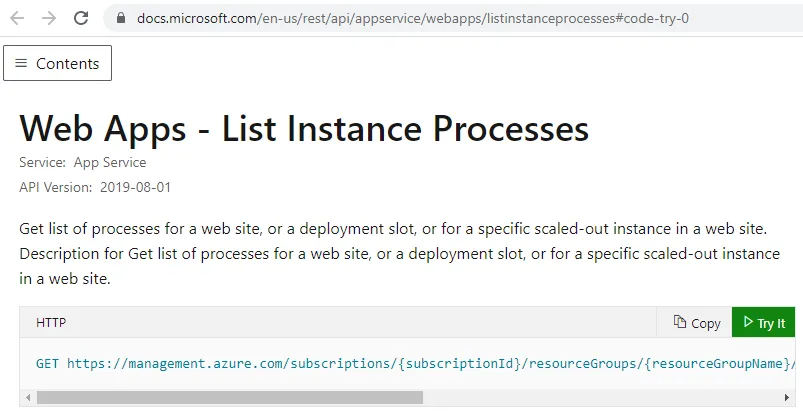Viewport: 803px width, 419px height.
Task: Click the horizontal scrollbar thumb under code
Action: point(230,397)
